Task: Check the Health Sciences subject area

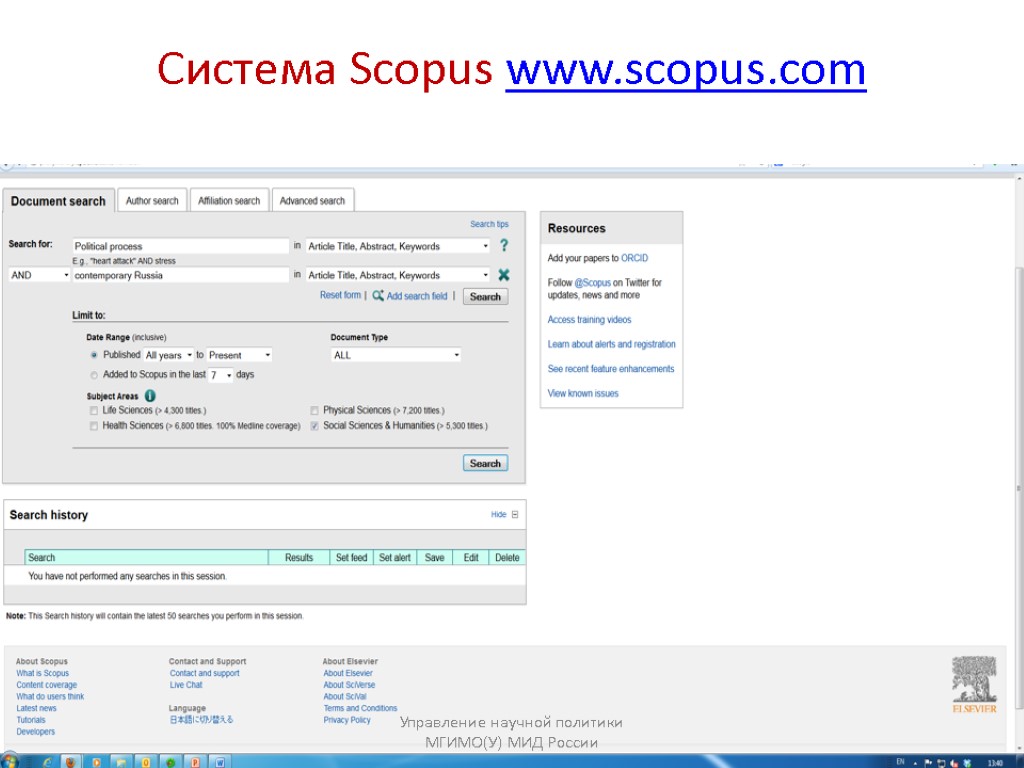Action: point(94,426)
